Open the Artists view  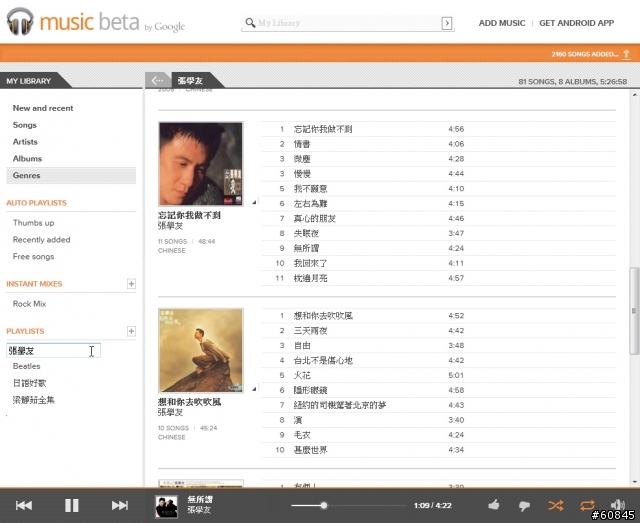25,142
